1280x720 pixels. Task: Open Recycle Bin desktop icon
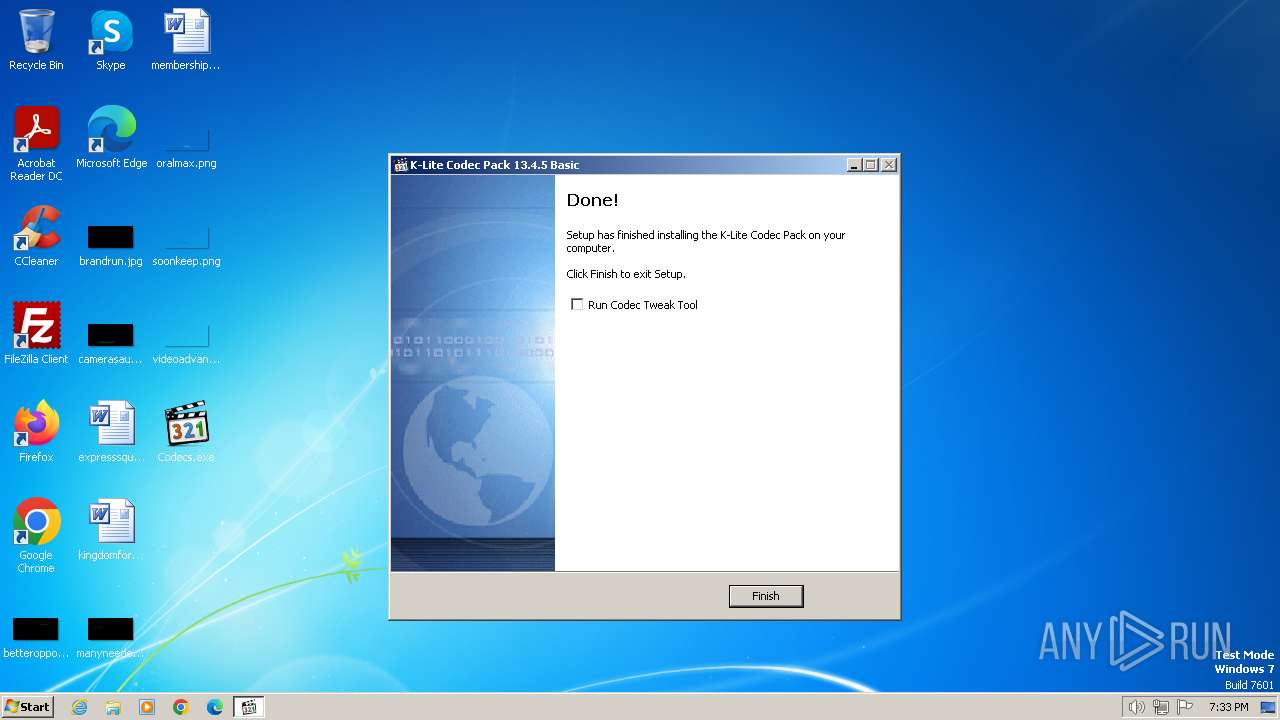[x=36, y=40]
